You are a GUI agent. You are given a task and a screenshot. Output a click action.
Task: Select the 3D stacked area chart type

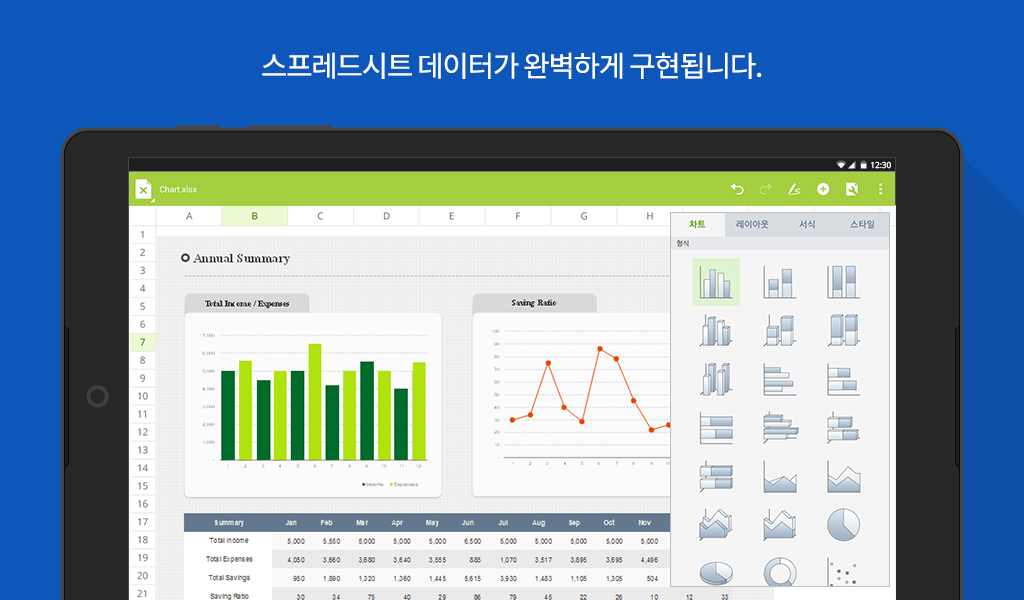tap(780, 524)
